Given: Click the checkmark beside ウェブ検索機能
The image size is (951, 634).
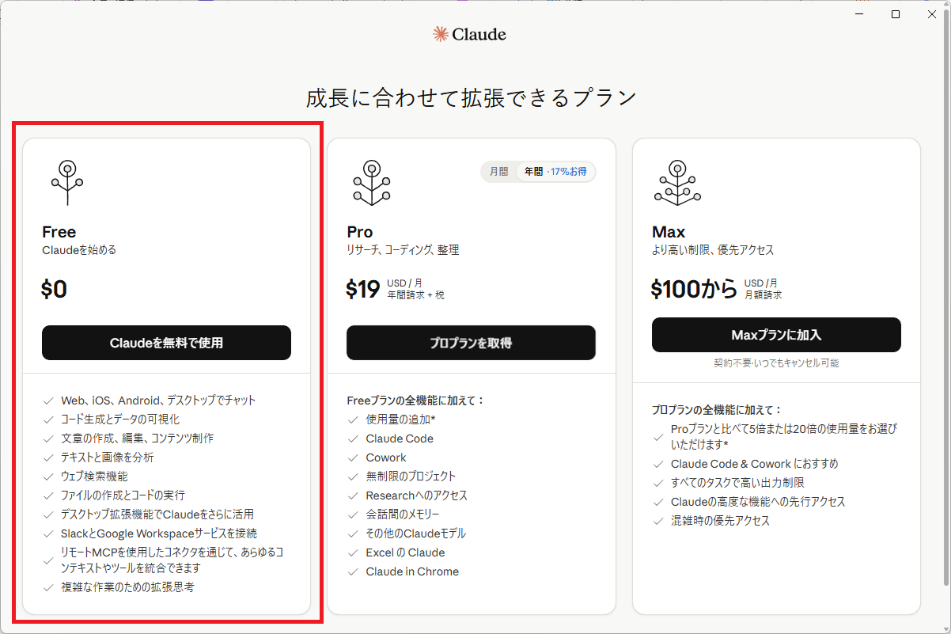Looking at the screenshot, I should (49, 477).
